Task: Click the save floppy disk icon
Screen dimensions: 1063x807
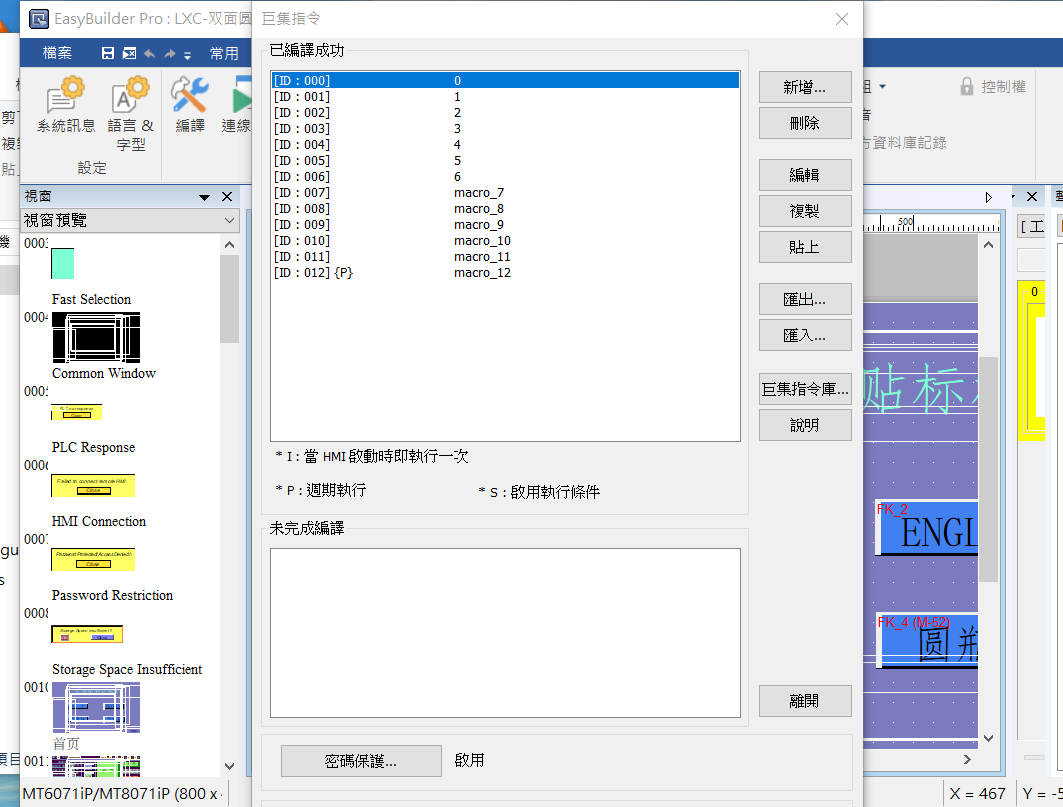Action: click(x=108, y=54)
